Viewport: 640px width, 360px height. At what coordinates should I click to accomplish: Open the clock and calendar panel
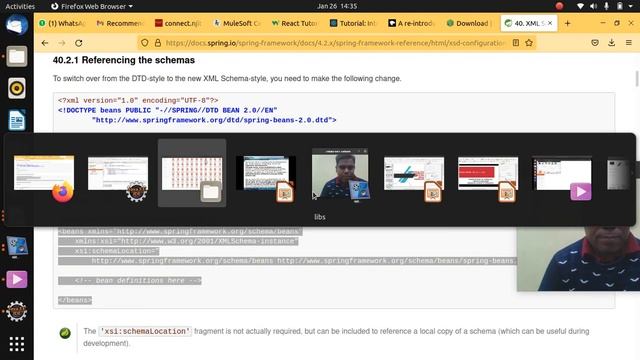tap(337, 6)
